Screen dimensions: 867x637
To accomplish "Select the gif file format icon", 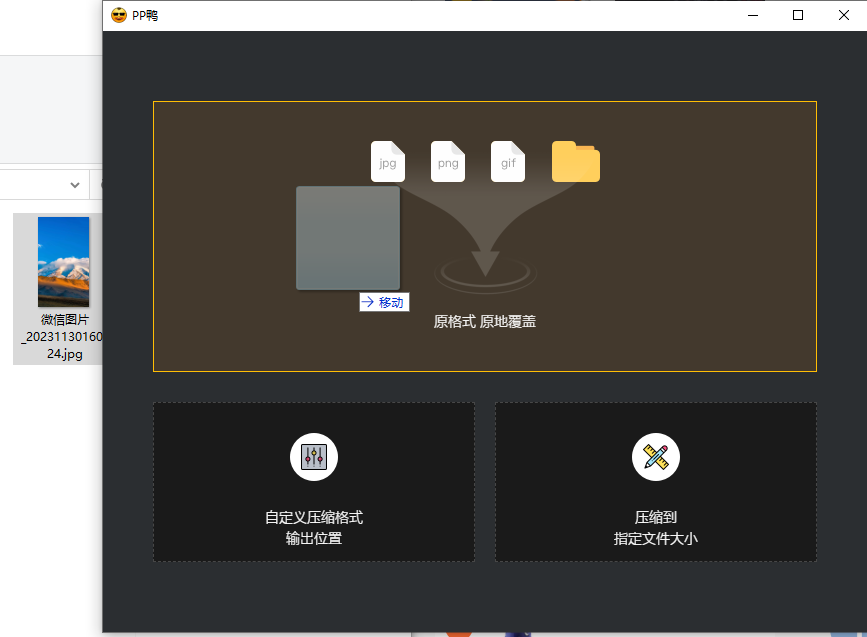I will point(507,160).
